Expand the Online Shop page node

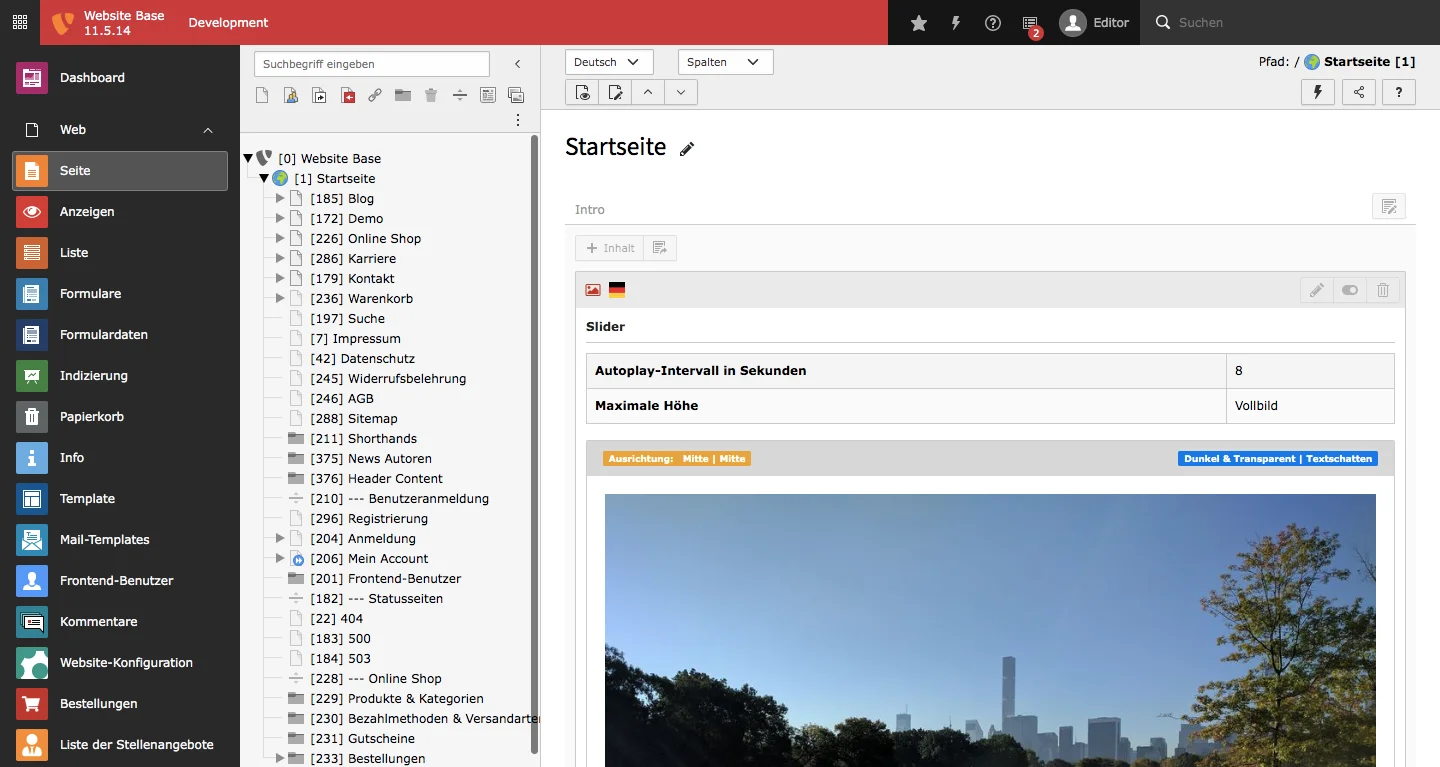[280, 239]
